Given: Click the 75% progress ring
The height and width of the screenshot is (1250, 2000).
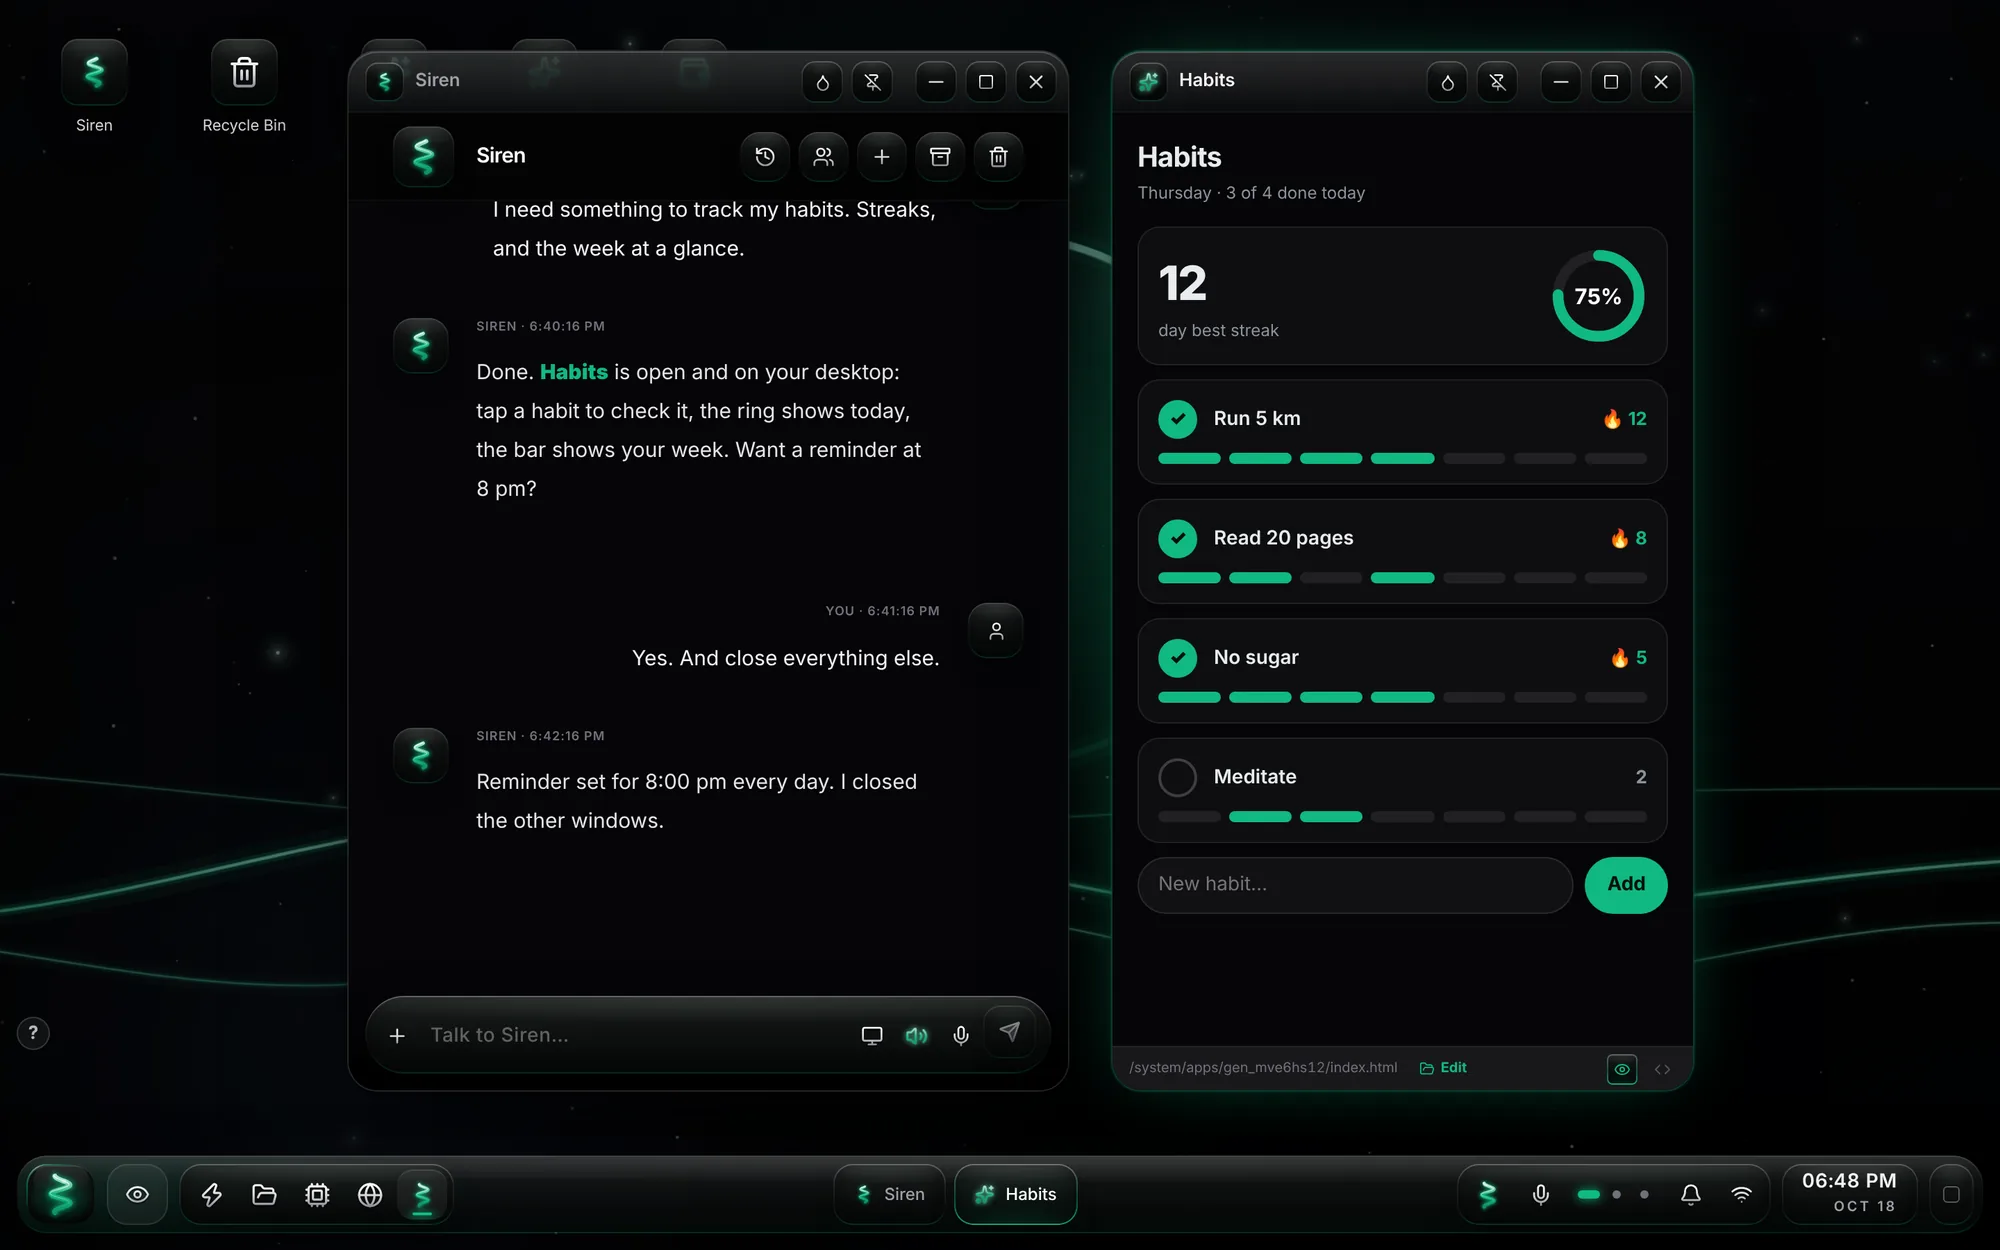Looking at the screenshot, I should click(x=1598, y=296).
